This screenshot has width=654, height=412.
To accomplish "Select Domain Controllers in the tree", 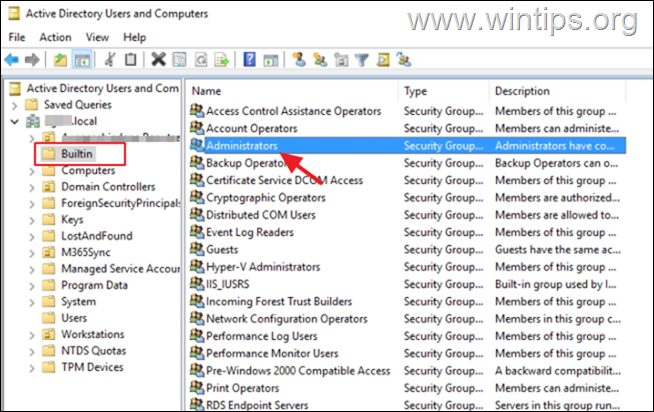I will tap(108, 186).
